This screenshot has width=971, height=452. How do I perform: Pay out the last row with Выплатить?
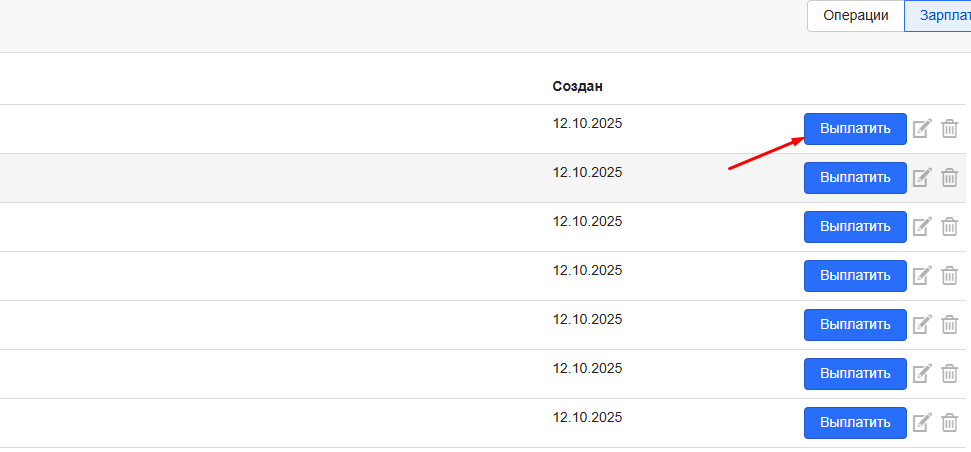855,423
